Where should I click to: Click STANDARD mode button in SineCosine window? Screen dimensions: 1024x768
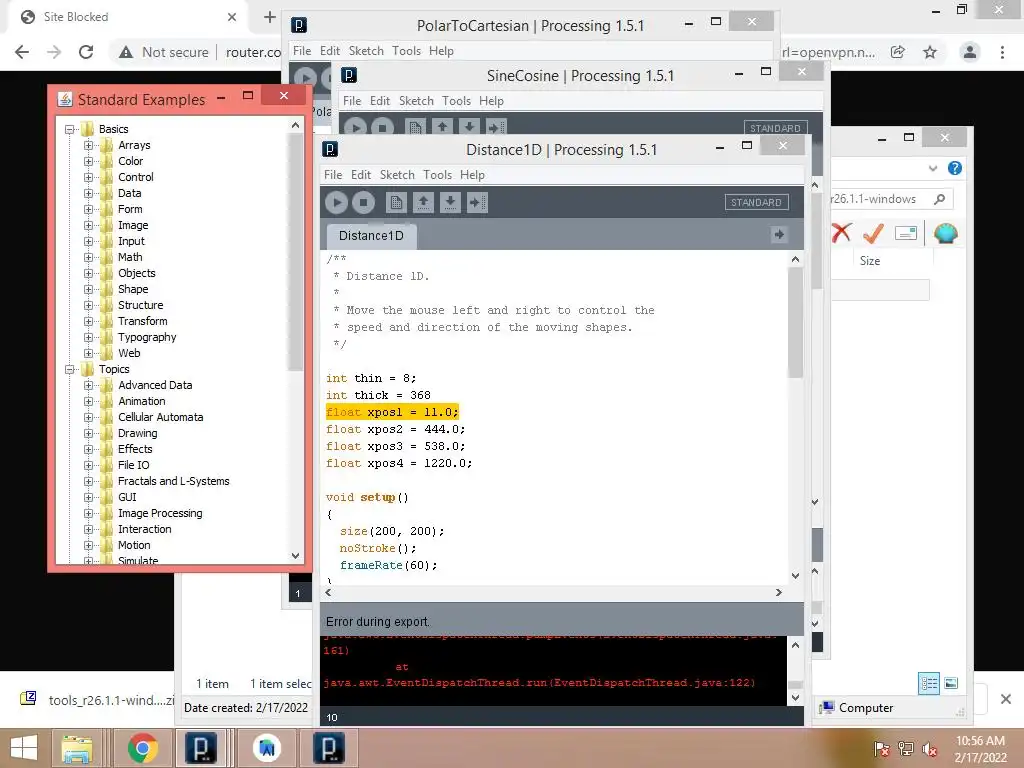(x=775, y=128)
